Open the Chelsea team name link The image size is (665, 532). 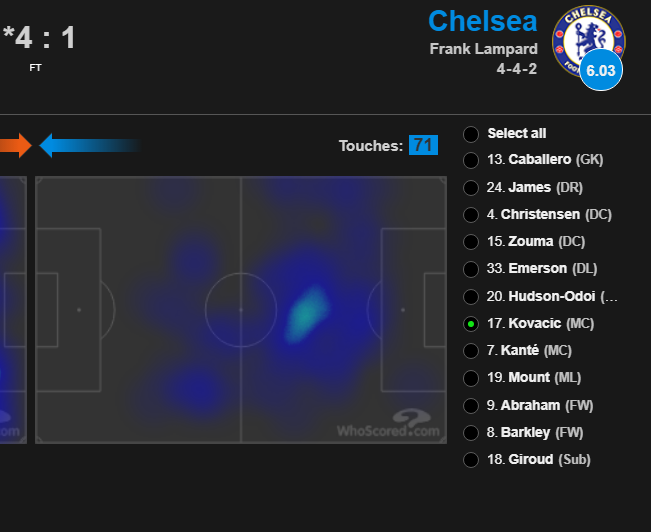[483, 21]
